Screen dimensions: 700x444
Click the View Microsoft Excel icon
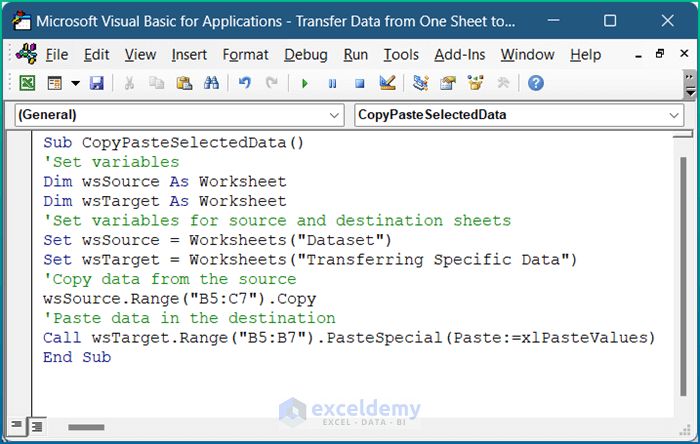click(27, 83)
